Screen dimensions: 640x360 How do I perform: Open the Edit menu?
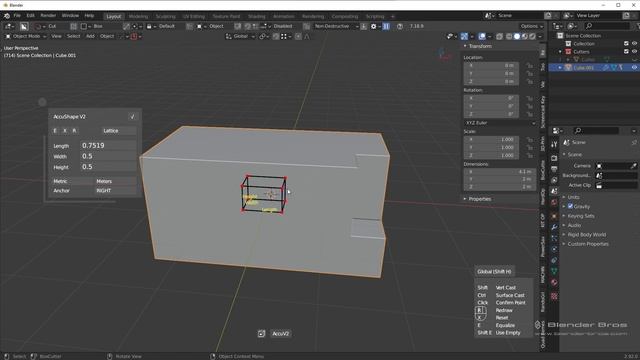[x=31, y=16]
